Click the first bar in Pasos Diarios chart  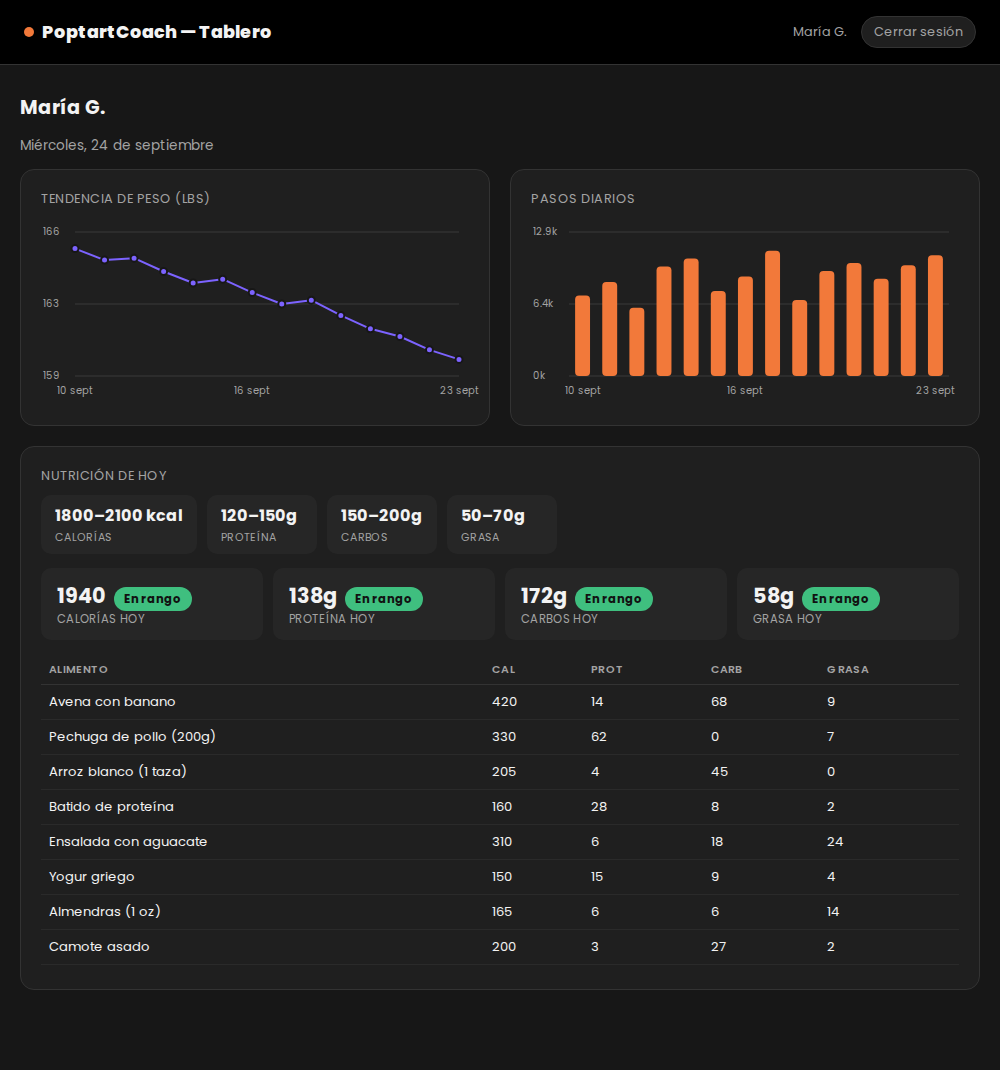click(582, 336)
